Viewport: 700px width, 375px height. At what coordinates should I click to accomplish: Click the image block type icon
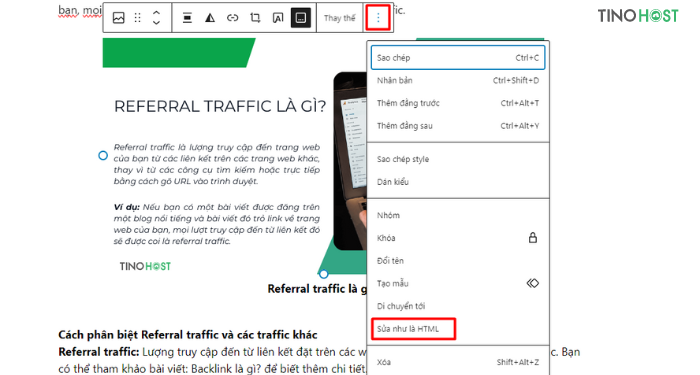(118, 18)
